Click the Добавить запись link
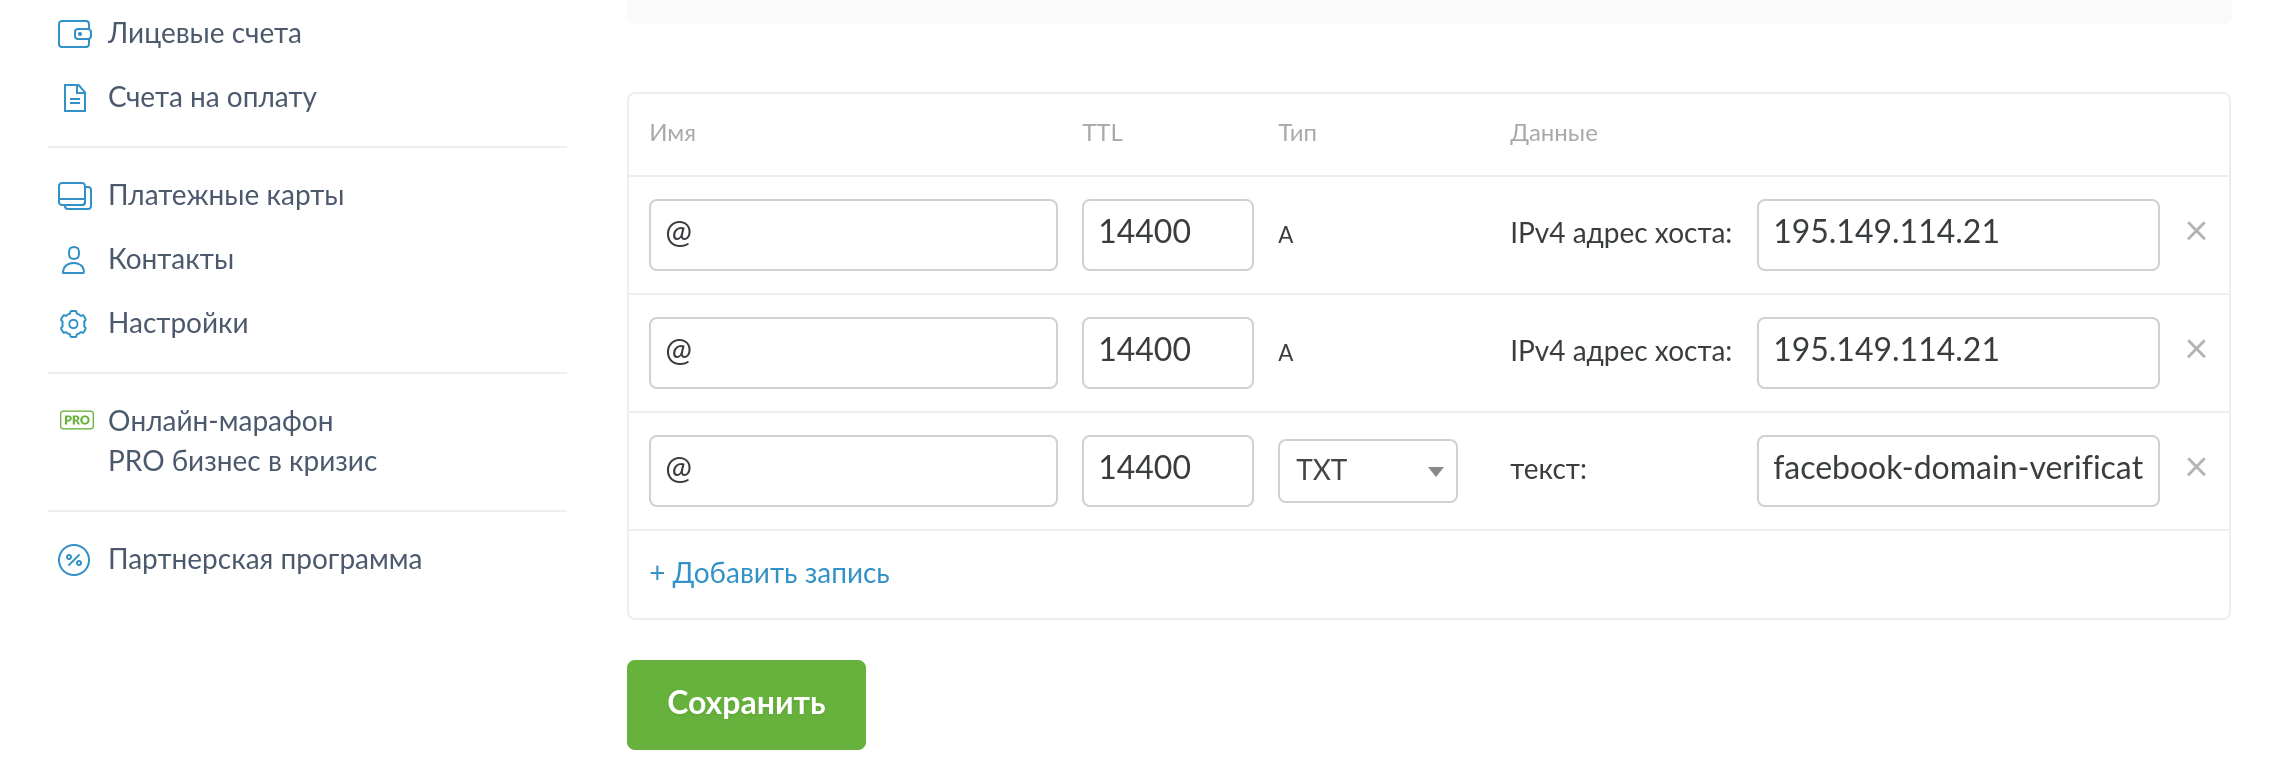This screenshot has height=762, width=2276. 769,574
